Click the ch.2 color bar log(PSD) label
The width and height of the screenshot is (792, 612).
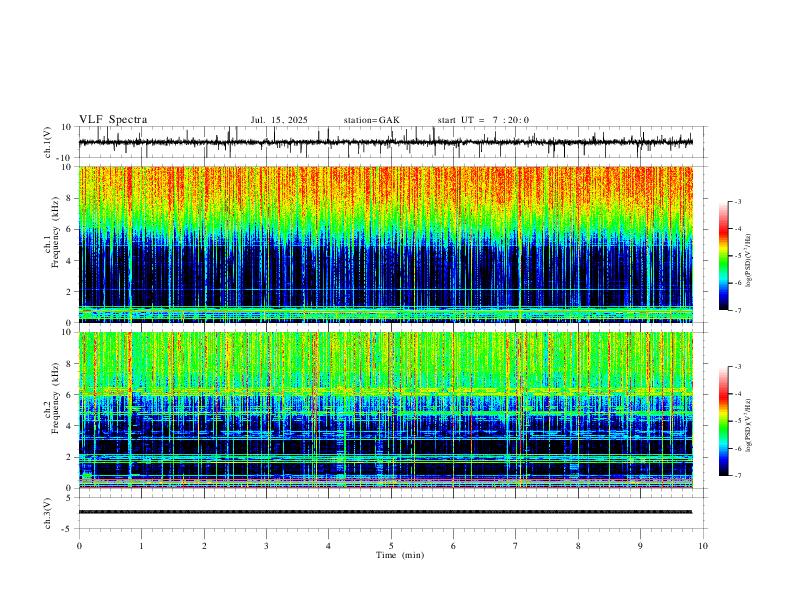(x=748, y=426)
